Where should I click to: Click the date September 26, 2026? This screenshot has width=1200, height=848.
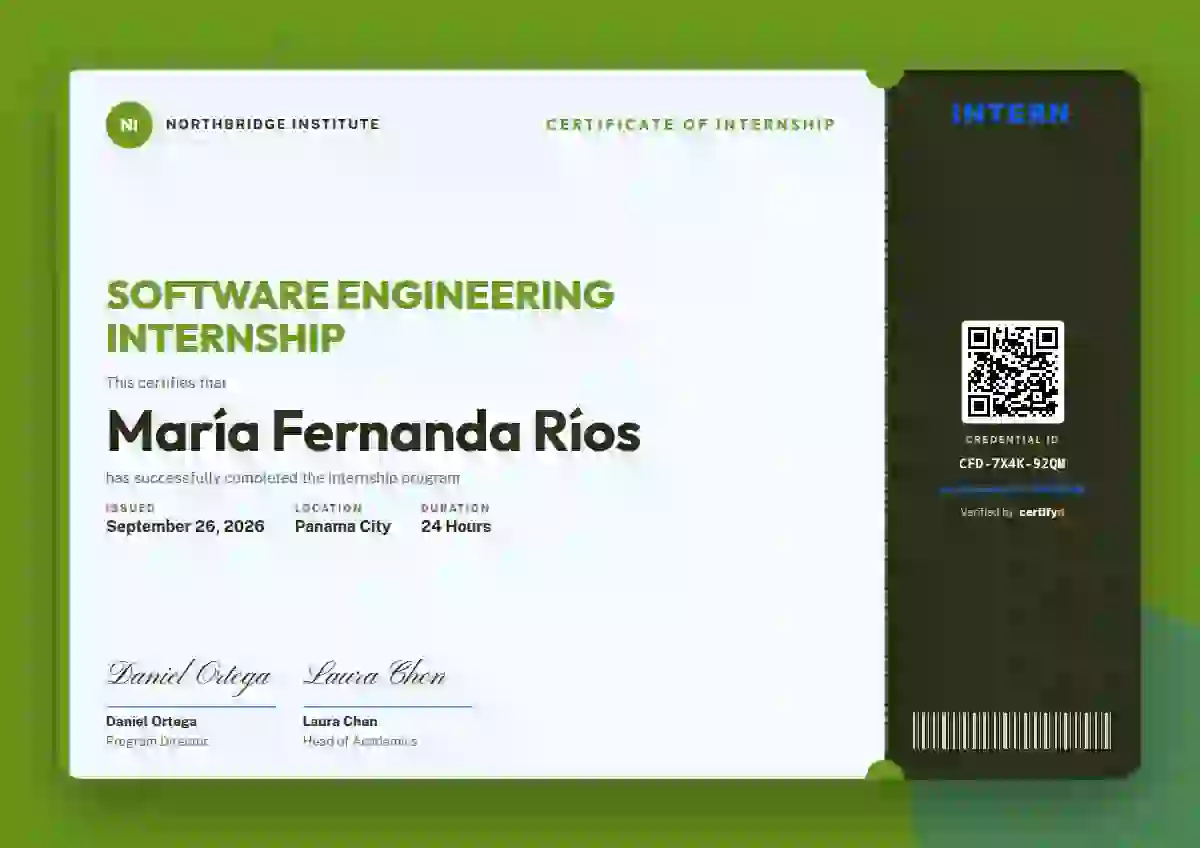click(185, 526)
